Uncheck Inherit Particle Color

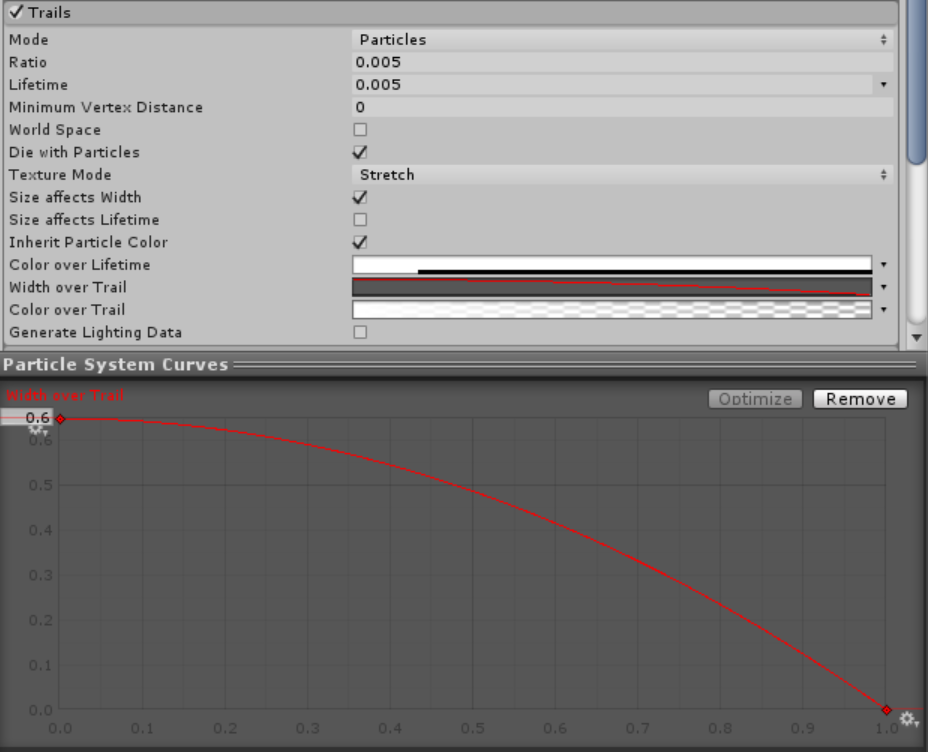coord(360,242)
